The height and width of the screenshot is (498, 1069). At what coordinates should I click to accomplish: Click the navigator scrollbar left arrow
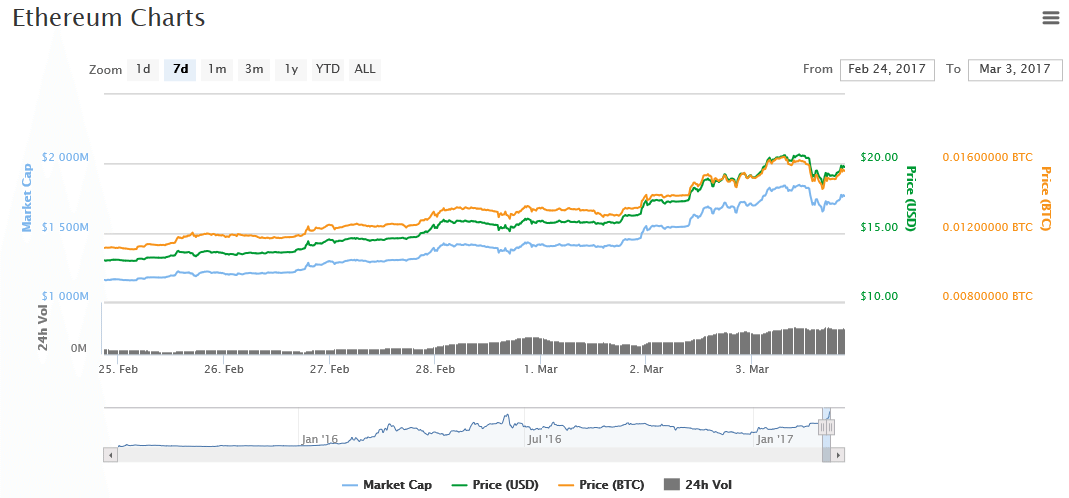click(x=111, y=455)
